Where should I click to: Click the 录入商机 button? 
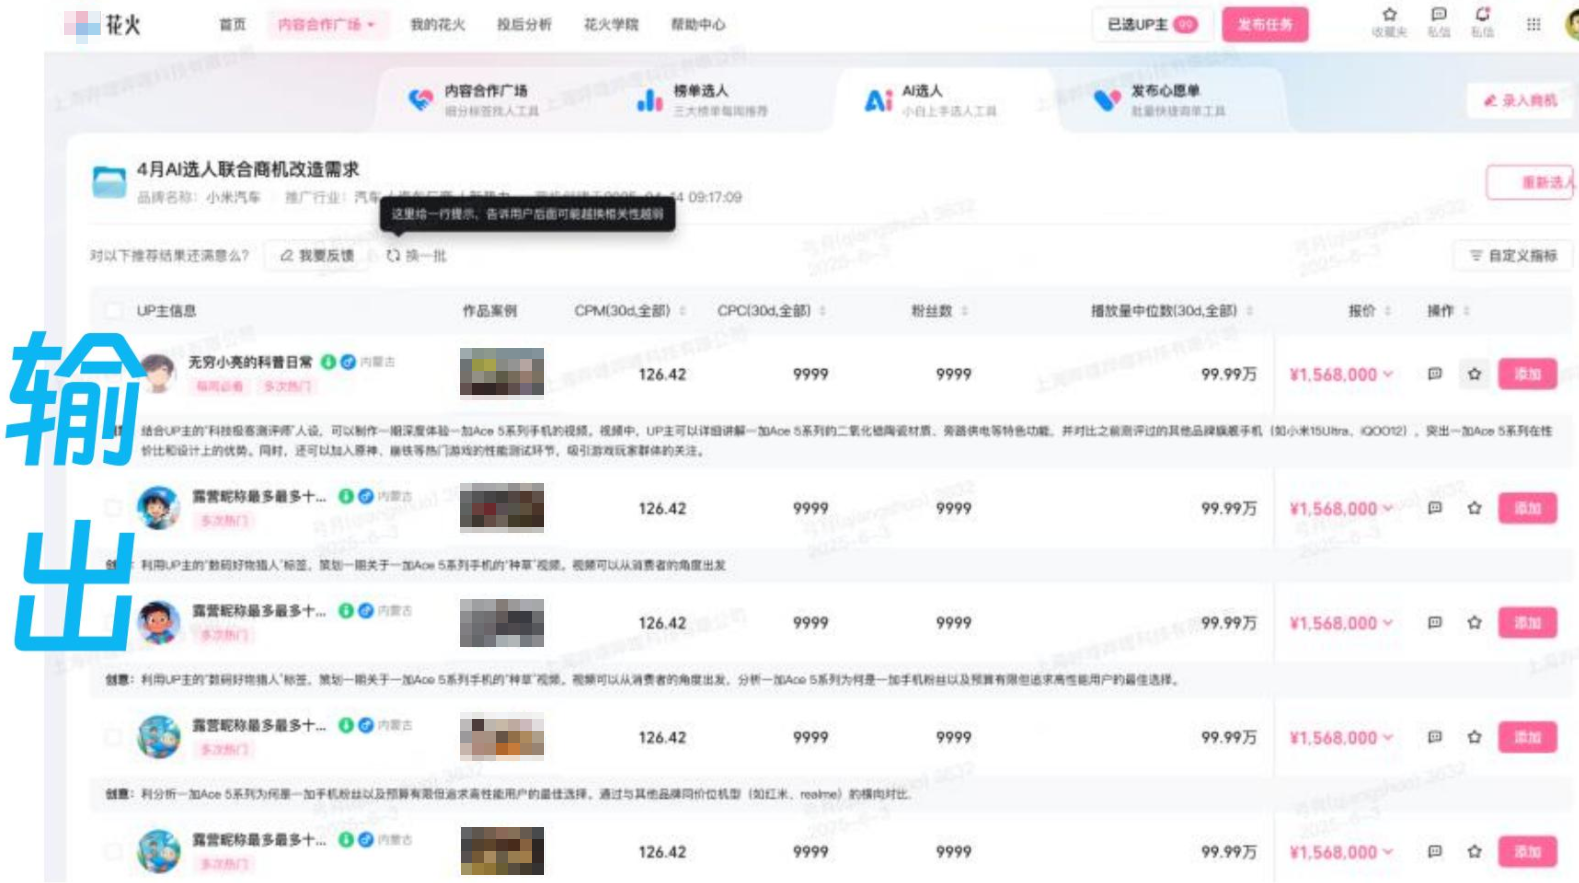click(1520, 101)
